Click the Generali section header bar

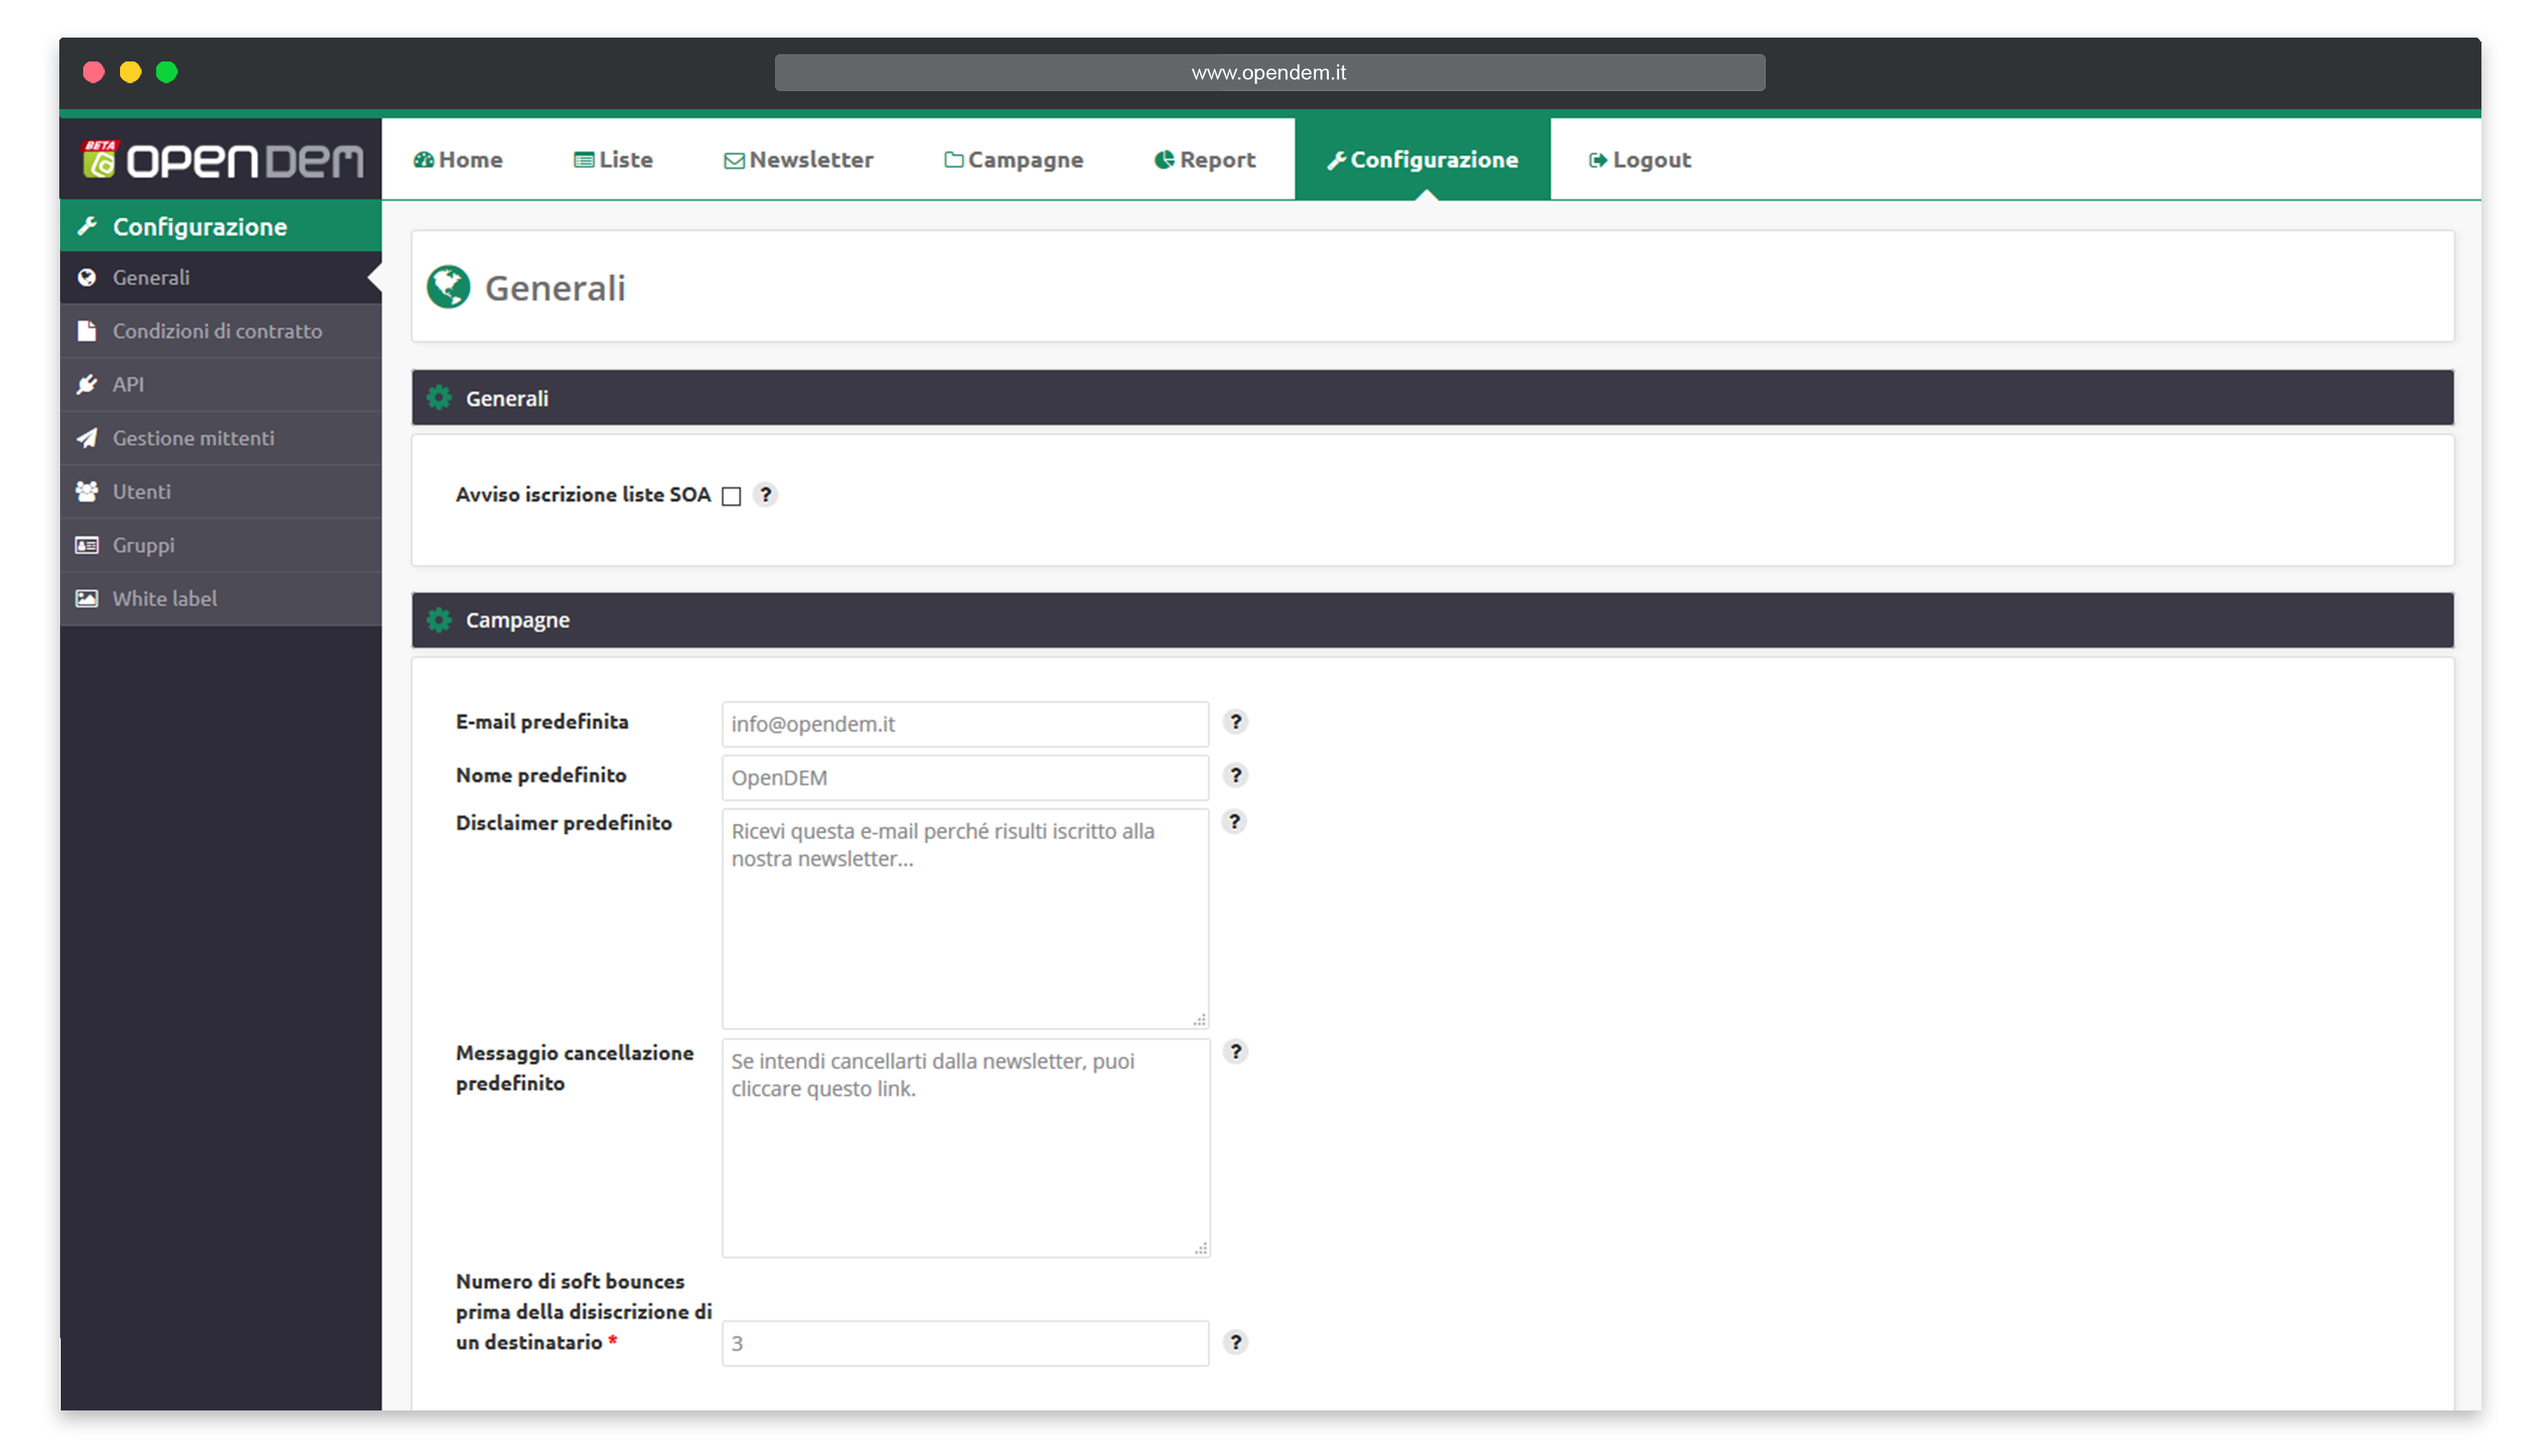1432,398
